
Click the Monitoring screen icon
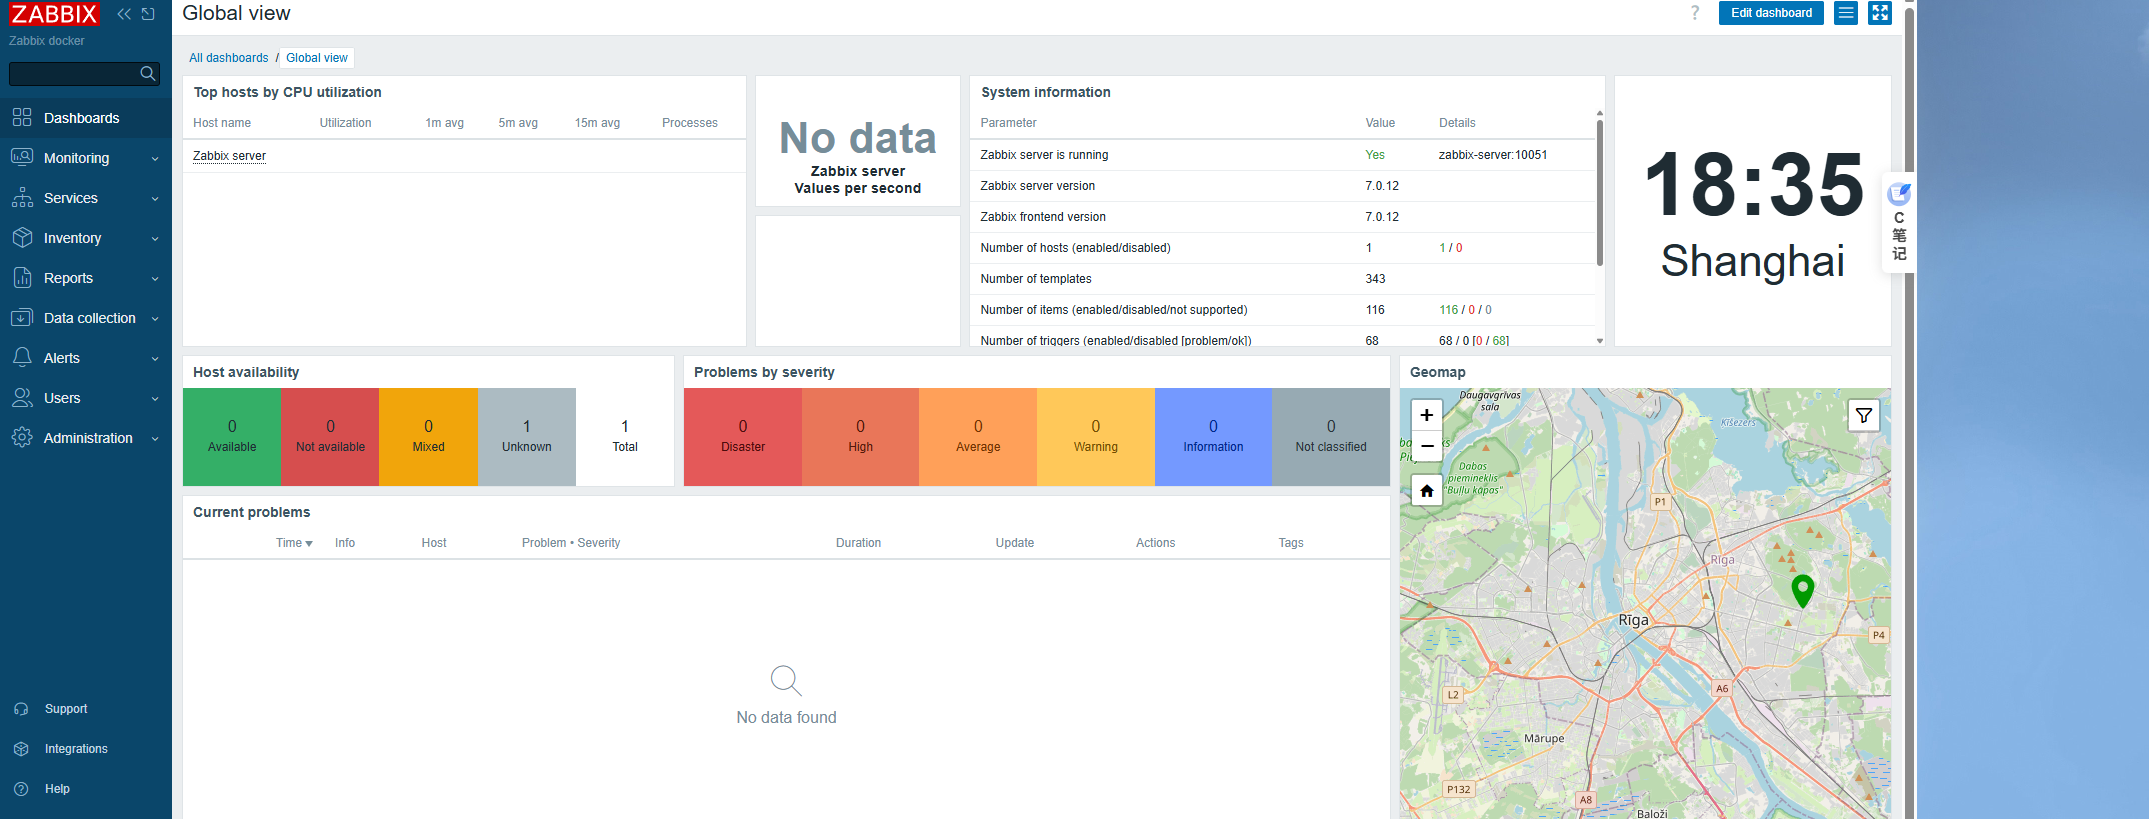tap(22, 157)
